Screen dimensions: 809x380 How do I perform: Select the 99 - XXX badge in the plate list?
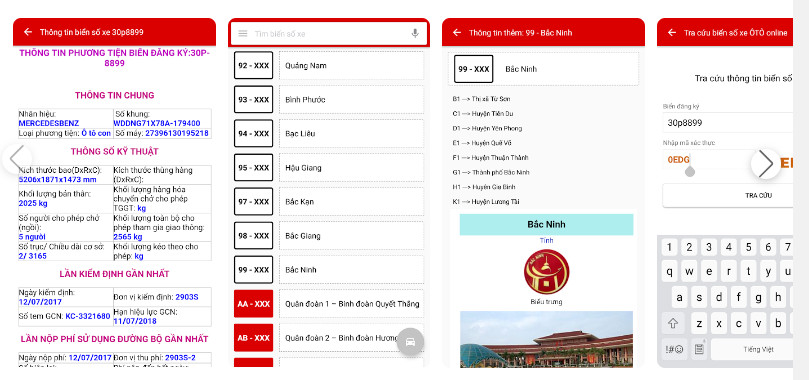coord(253,270)
